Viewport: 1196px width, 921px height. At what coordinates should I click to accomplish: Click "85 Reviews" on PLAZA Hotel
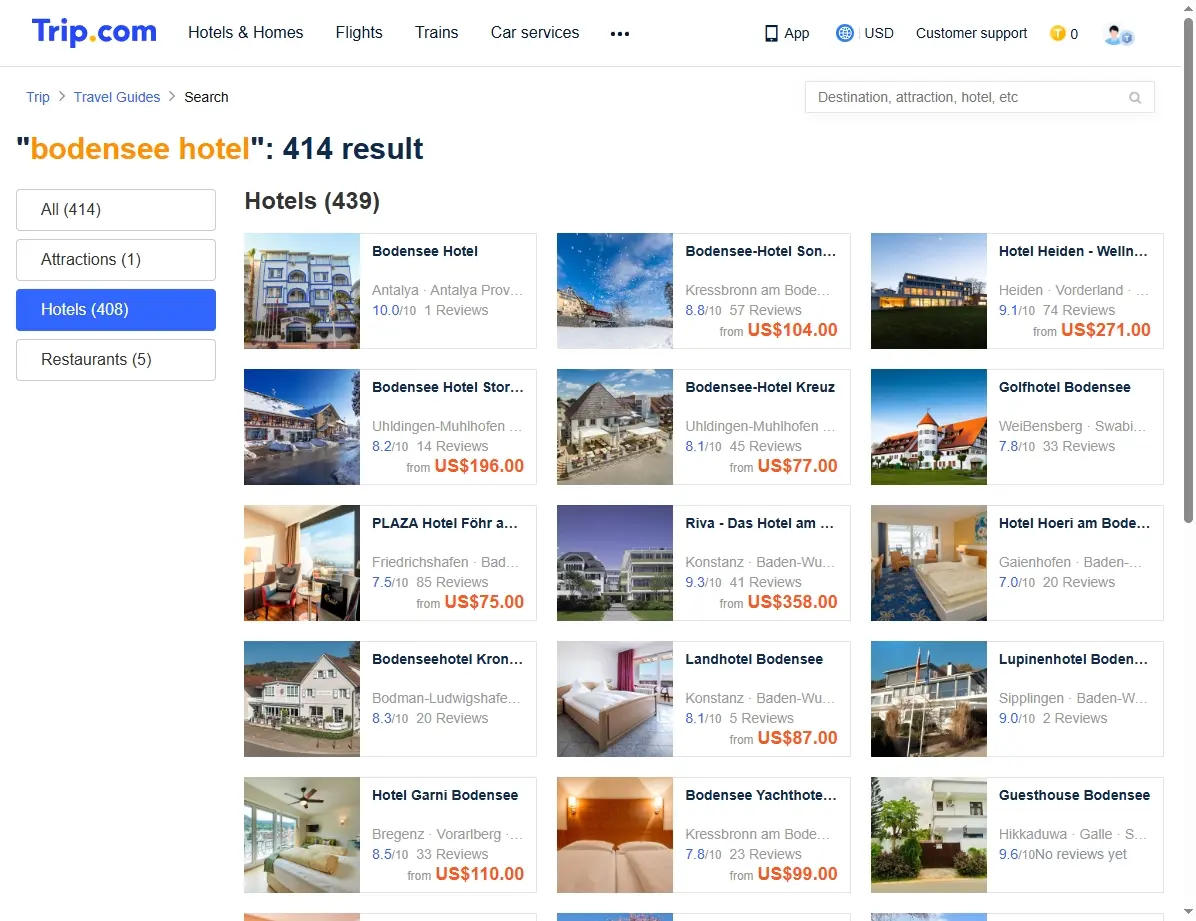pyautogui.click(x=452, y=582)
